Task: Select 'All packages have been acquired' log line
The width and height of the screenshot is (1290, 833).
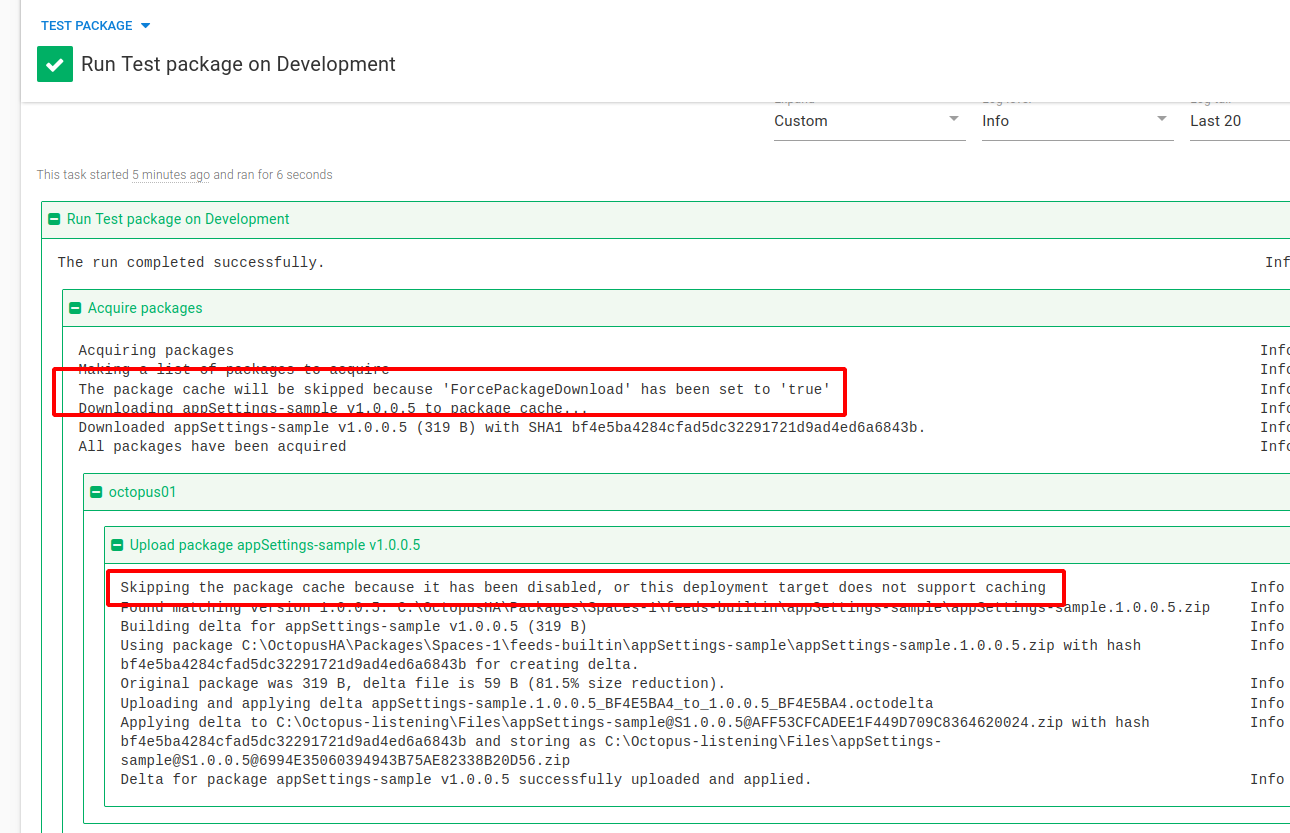Action: [x=212, y=447]
